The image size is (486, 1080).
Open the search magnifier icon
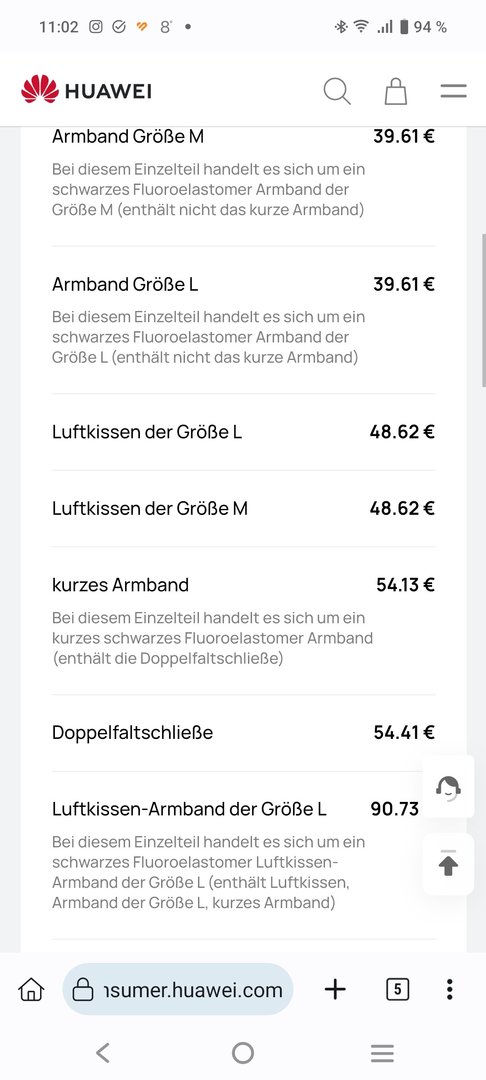tap(337, 91)
